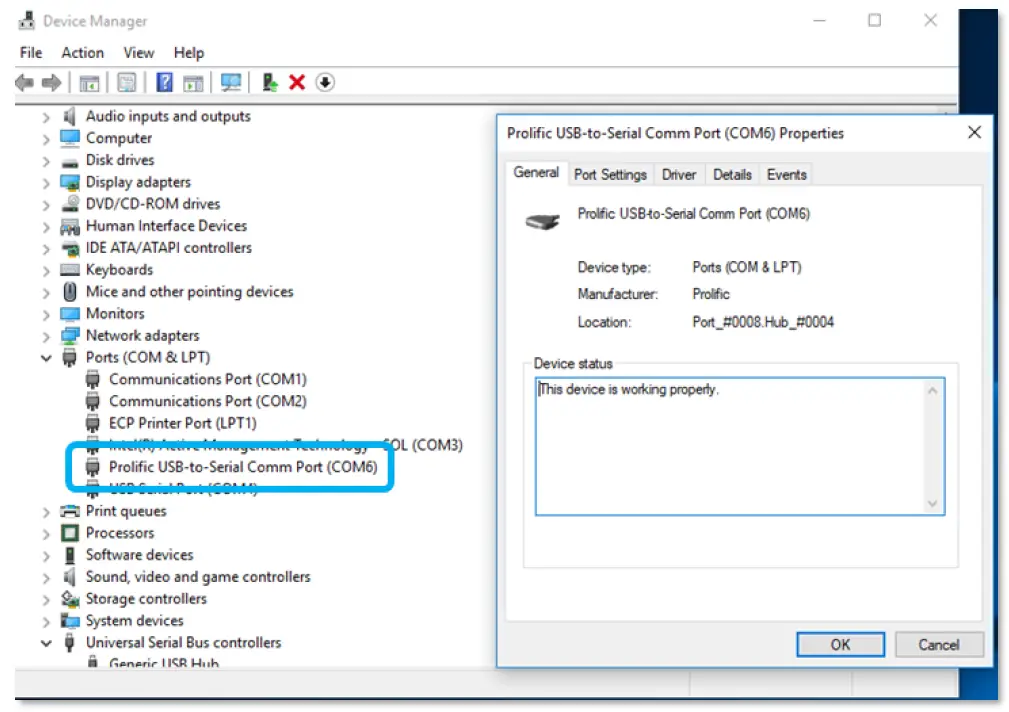Click OK in the Properties dialog

[x=840, y=644]
